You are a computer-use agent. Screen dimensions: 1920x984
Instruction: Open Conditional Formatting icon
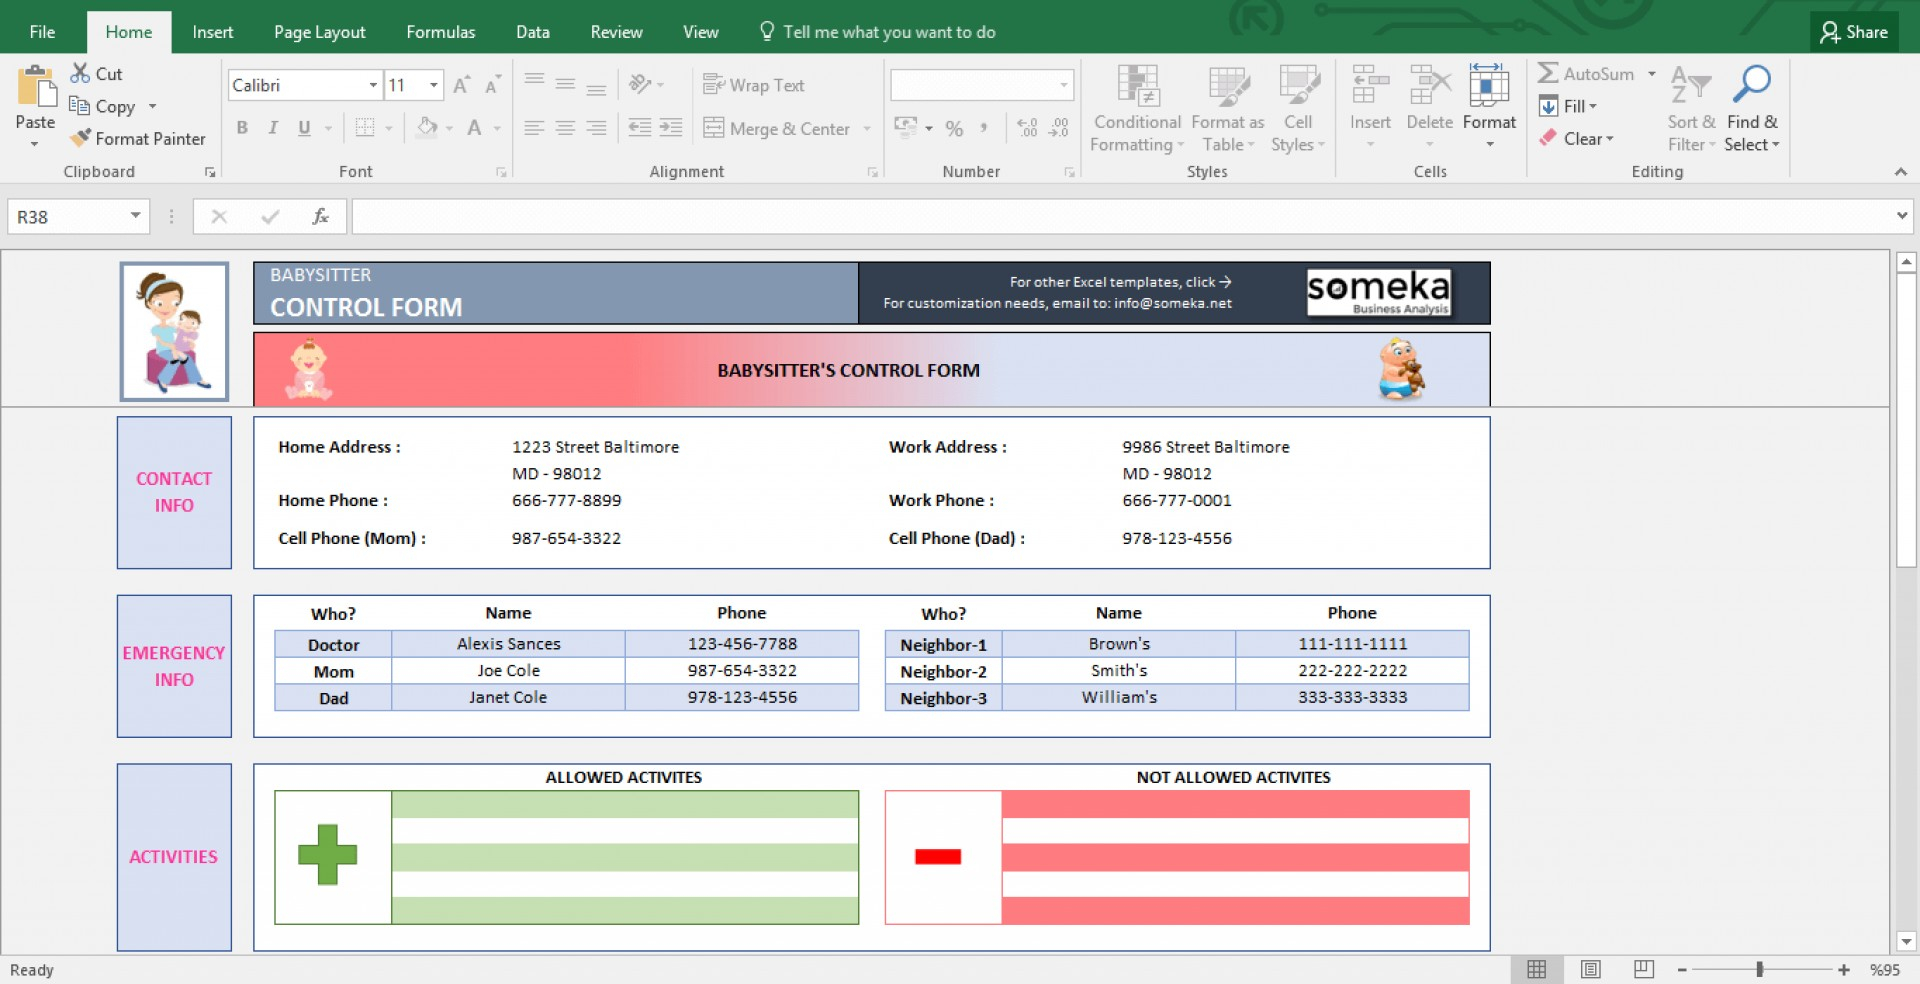tap(1137, 86)
